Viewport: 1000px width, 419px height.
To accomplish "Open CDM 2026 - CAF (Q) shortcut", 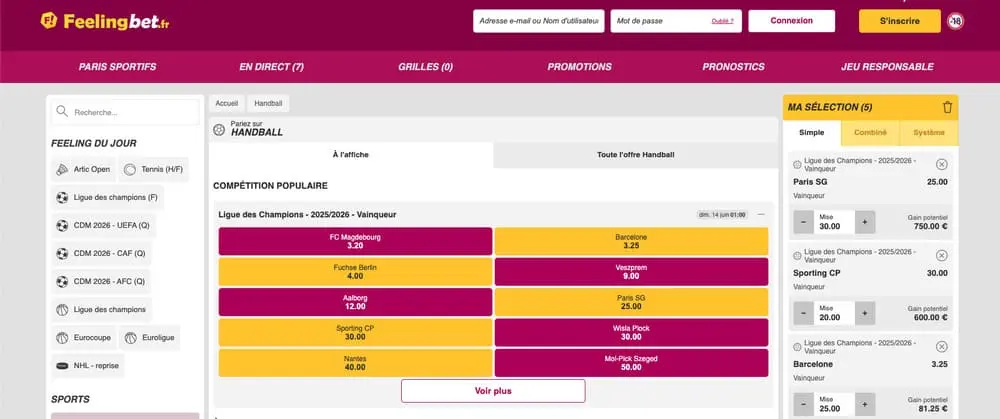I will coord(101,254).
